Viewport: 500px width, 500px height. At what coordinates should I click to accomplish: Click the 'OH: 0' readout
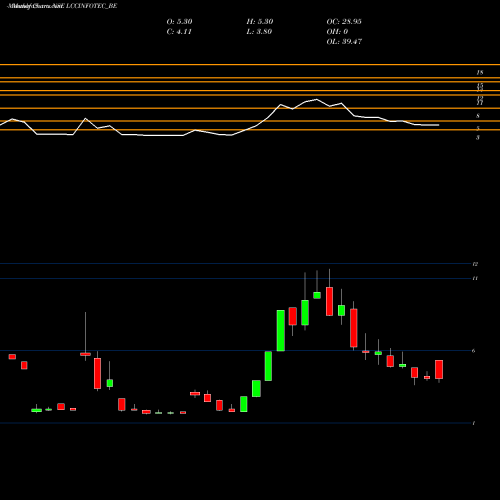[337, 32]
